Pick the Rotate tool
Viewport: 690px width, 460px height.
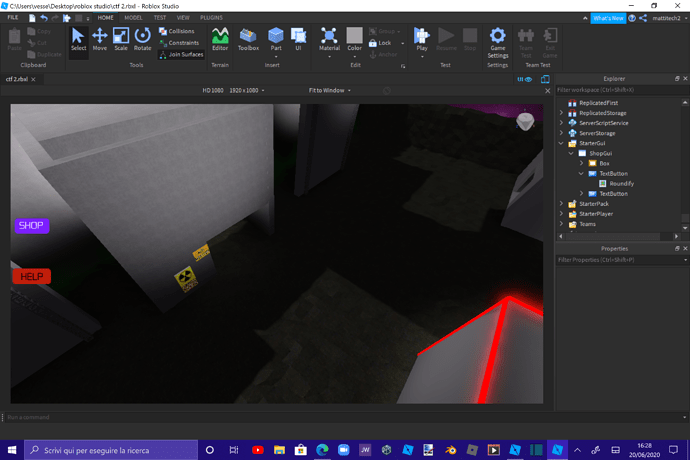coord(142,39)
